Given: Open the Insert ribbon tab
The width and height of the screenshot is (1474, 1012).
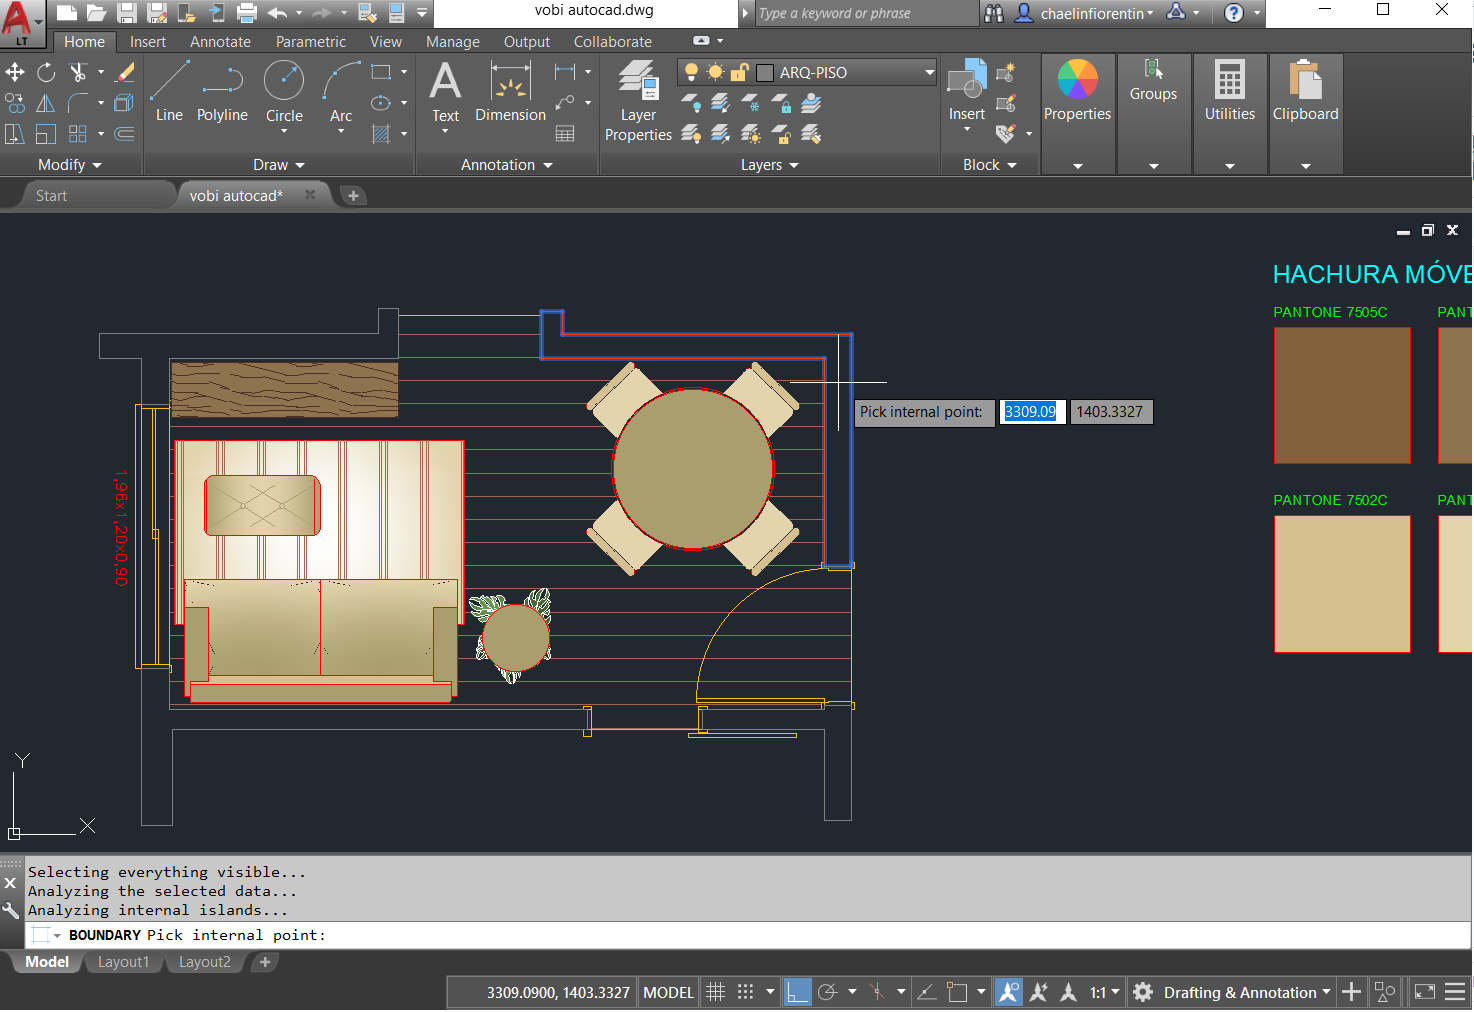Looking at the screenshot, I should click(x=148, y=42).
